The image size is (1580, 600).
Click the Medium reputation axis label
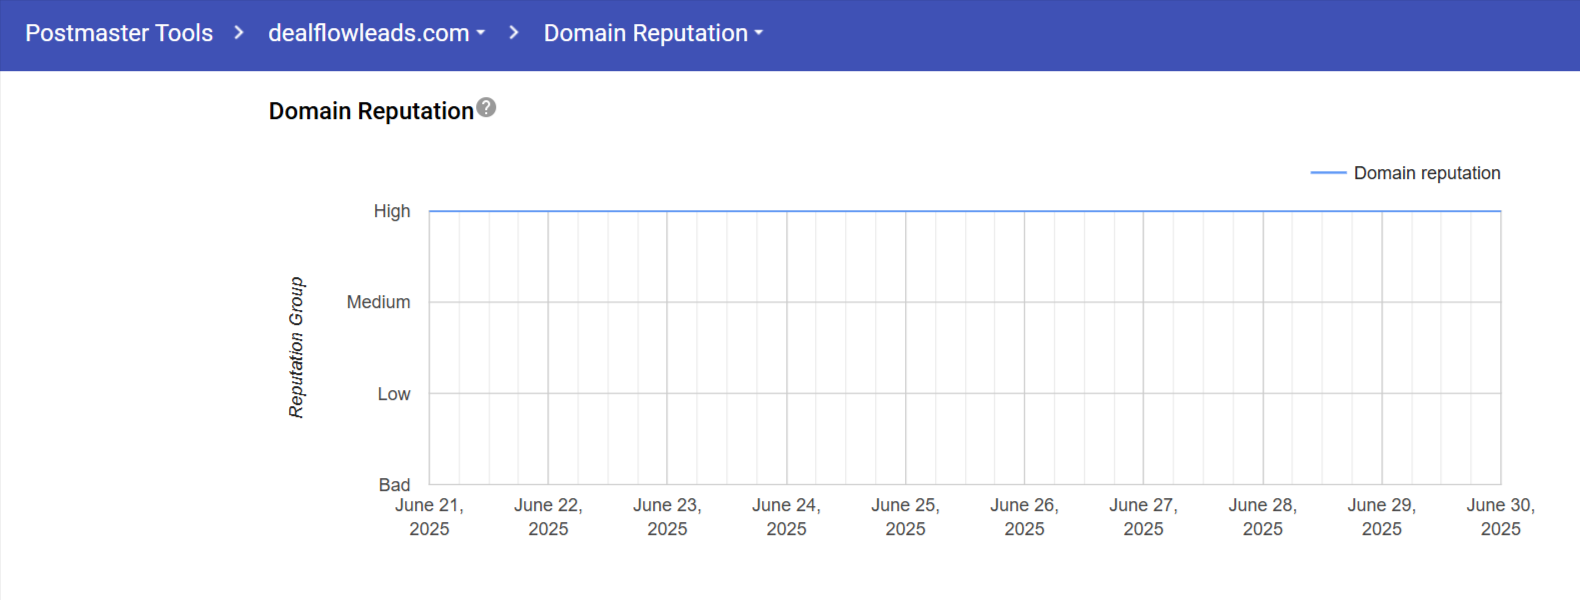(378, 302)
